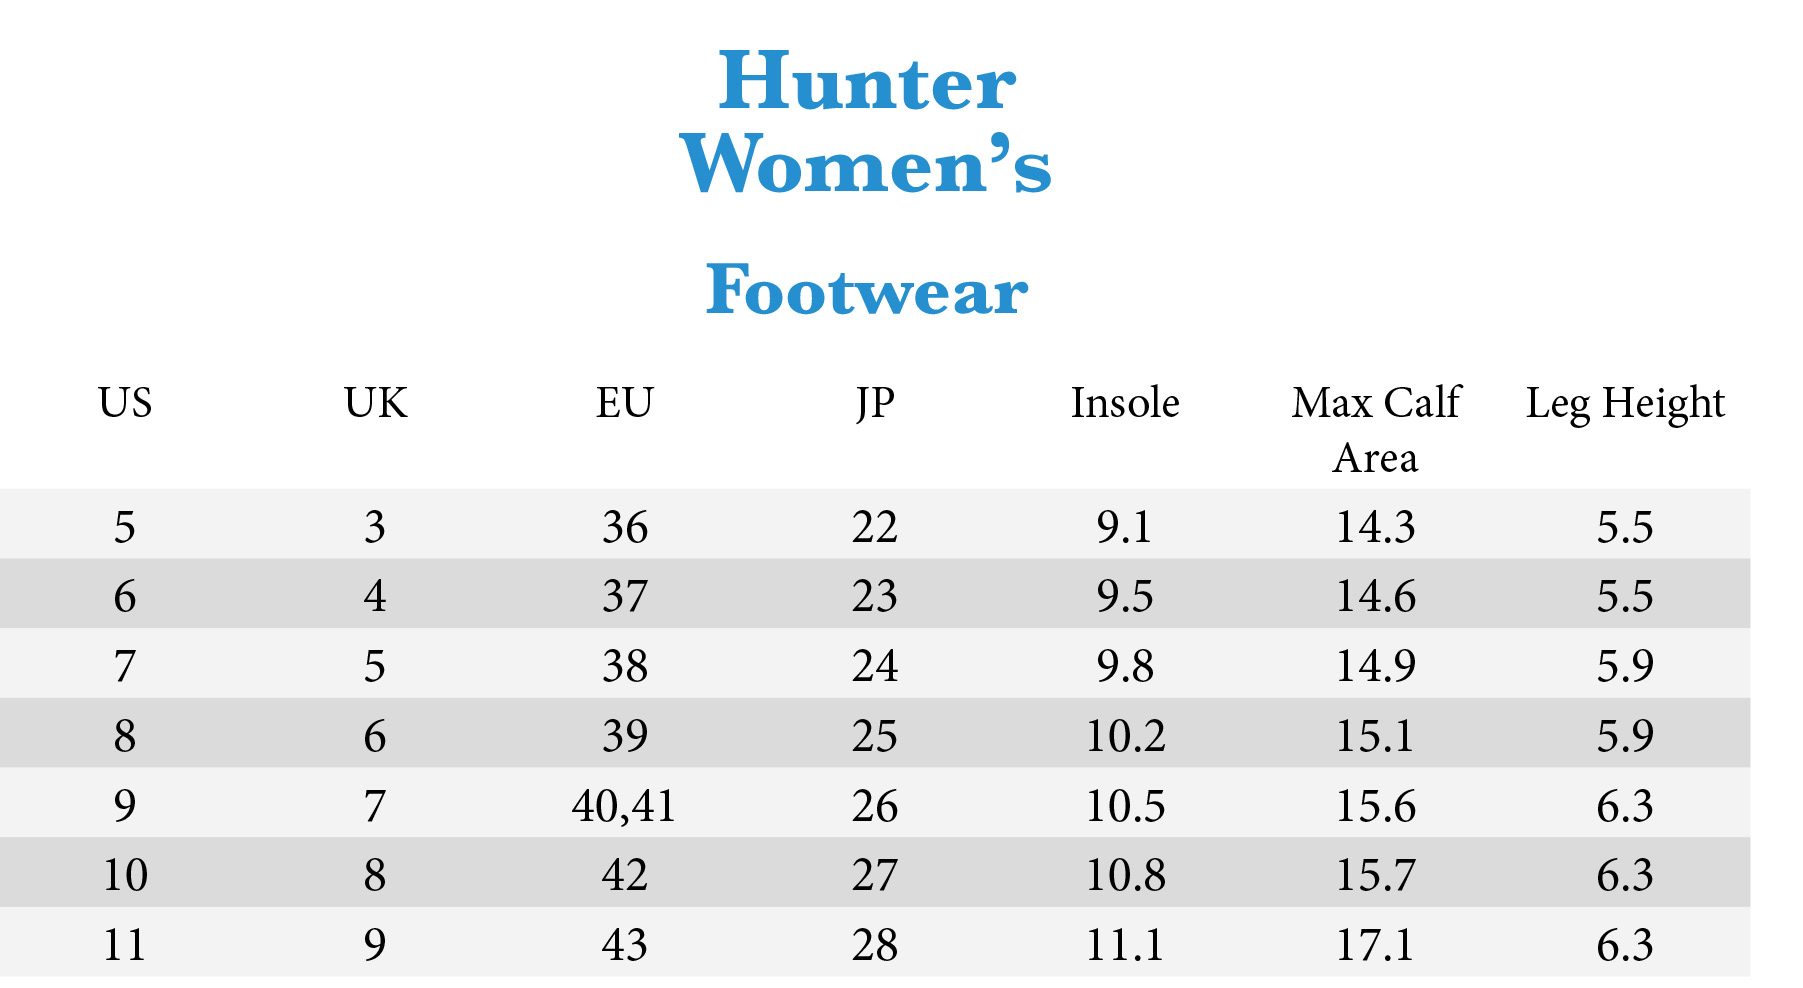Image resolution: width=1803 pixels, height=988 pixels.
Task: Click the UK column header
Action: pyautogui.click(x=375, y=403)
